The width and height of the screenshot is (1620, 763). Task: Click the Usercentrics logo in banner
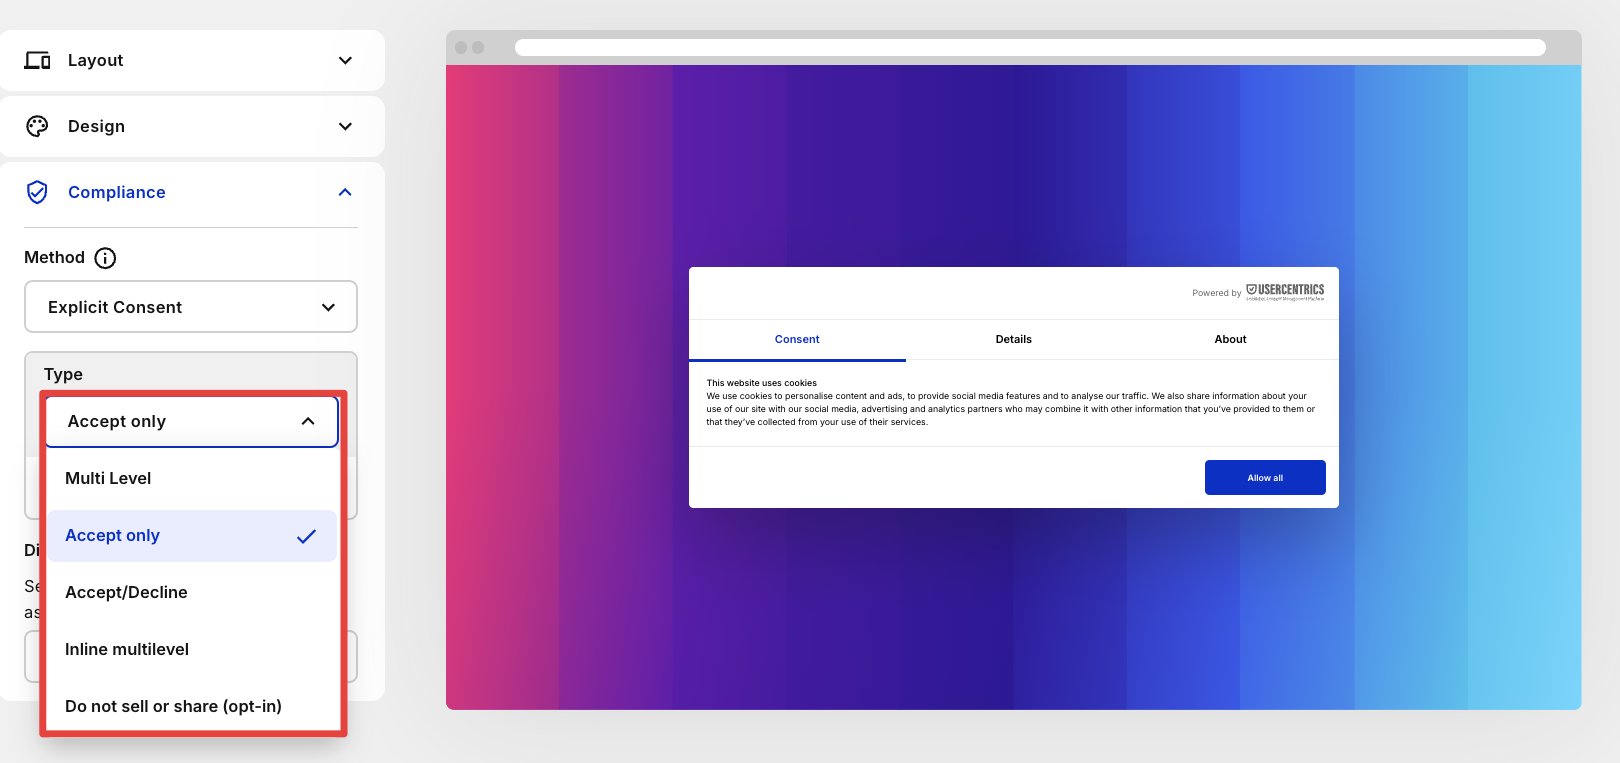coord(1285,291)
